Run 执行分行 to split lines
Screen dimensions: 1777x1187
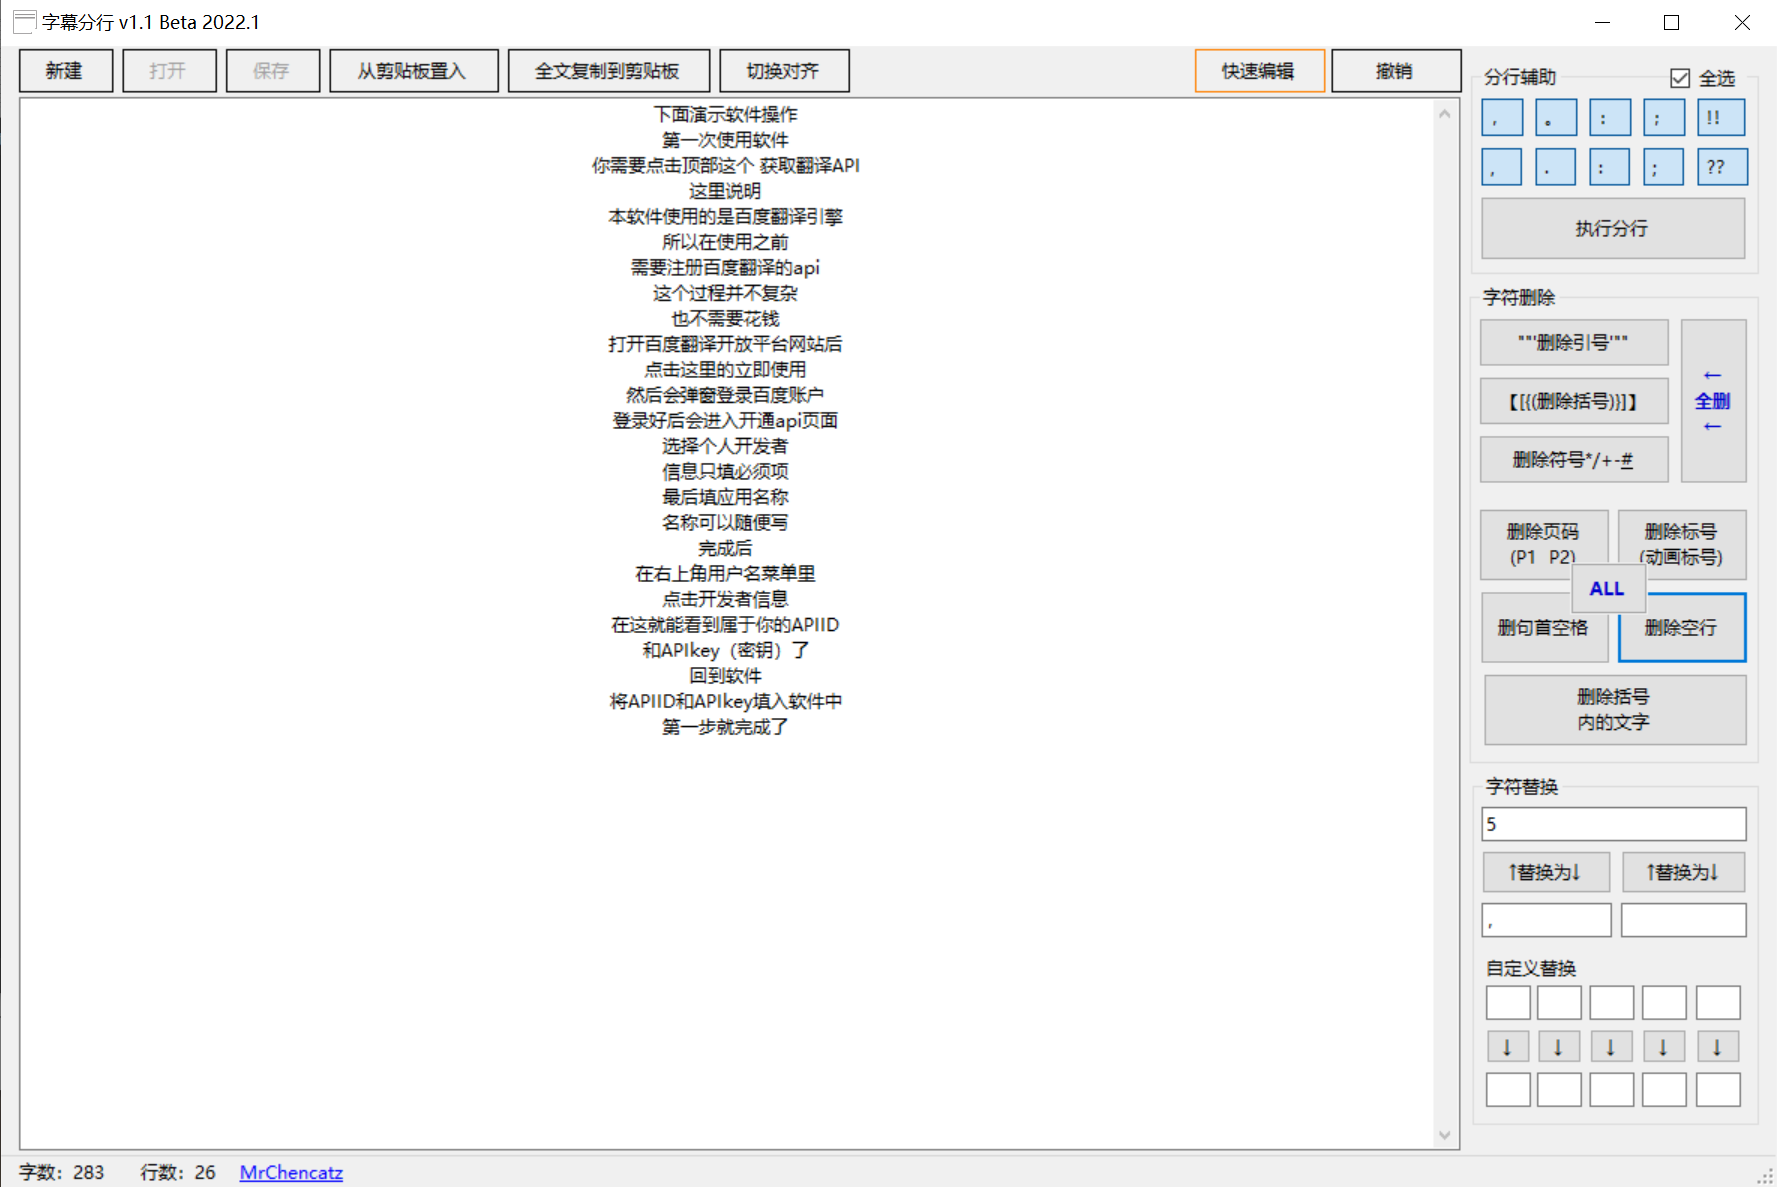[1613, 228]
